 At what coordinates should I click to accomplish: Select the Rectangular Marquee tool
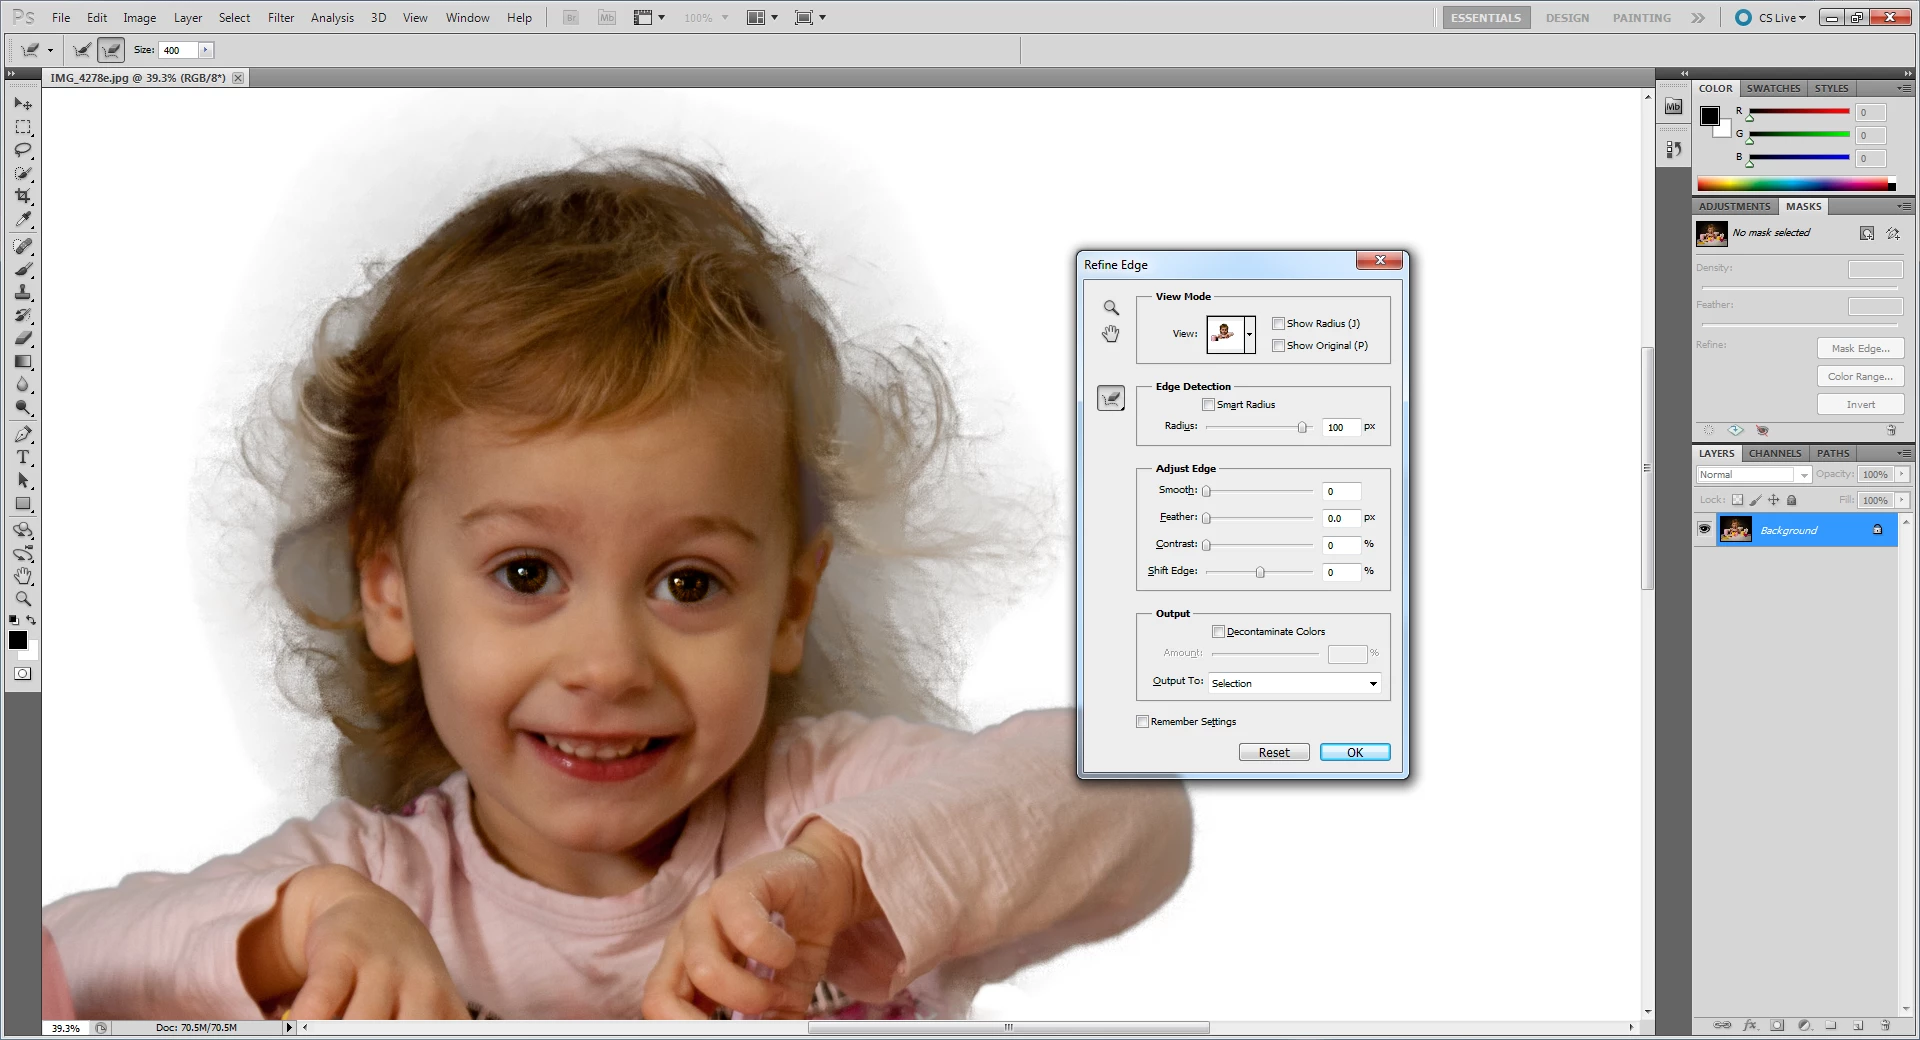tap(23, 127)
